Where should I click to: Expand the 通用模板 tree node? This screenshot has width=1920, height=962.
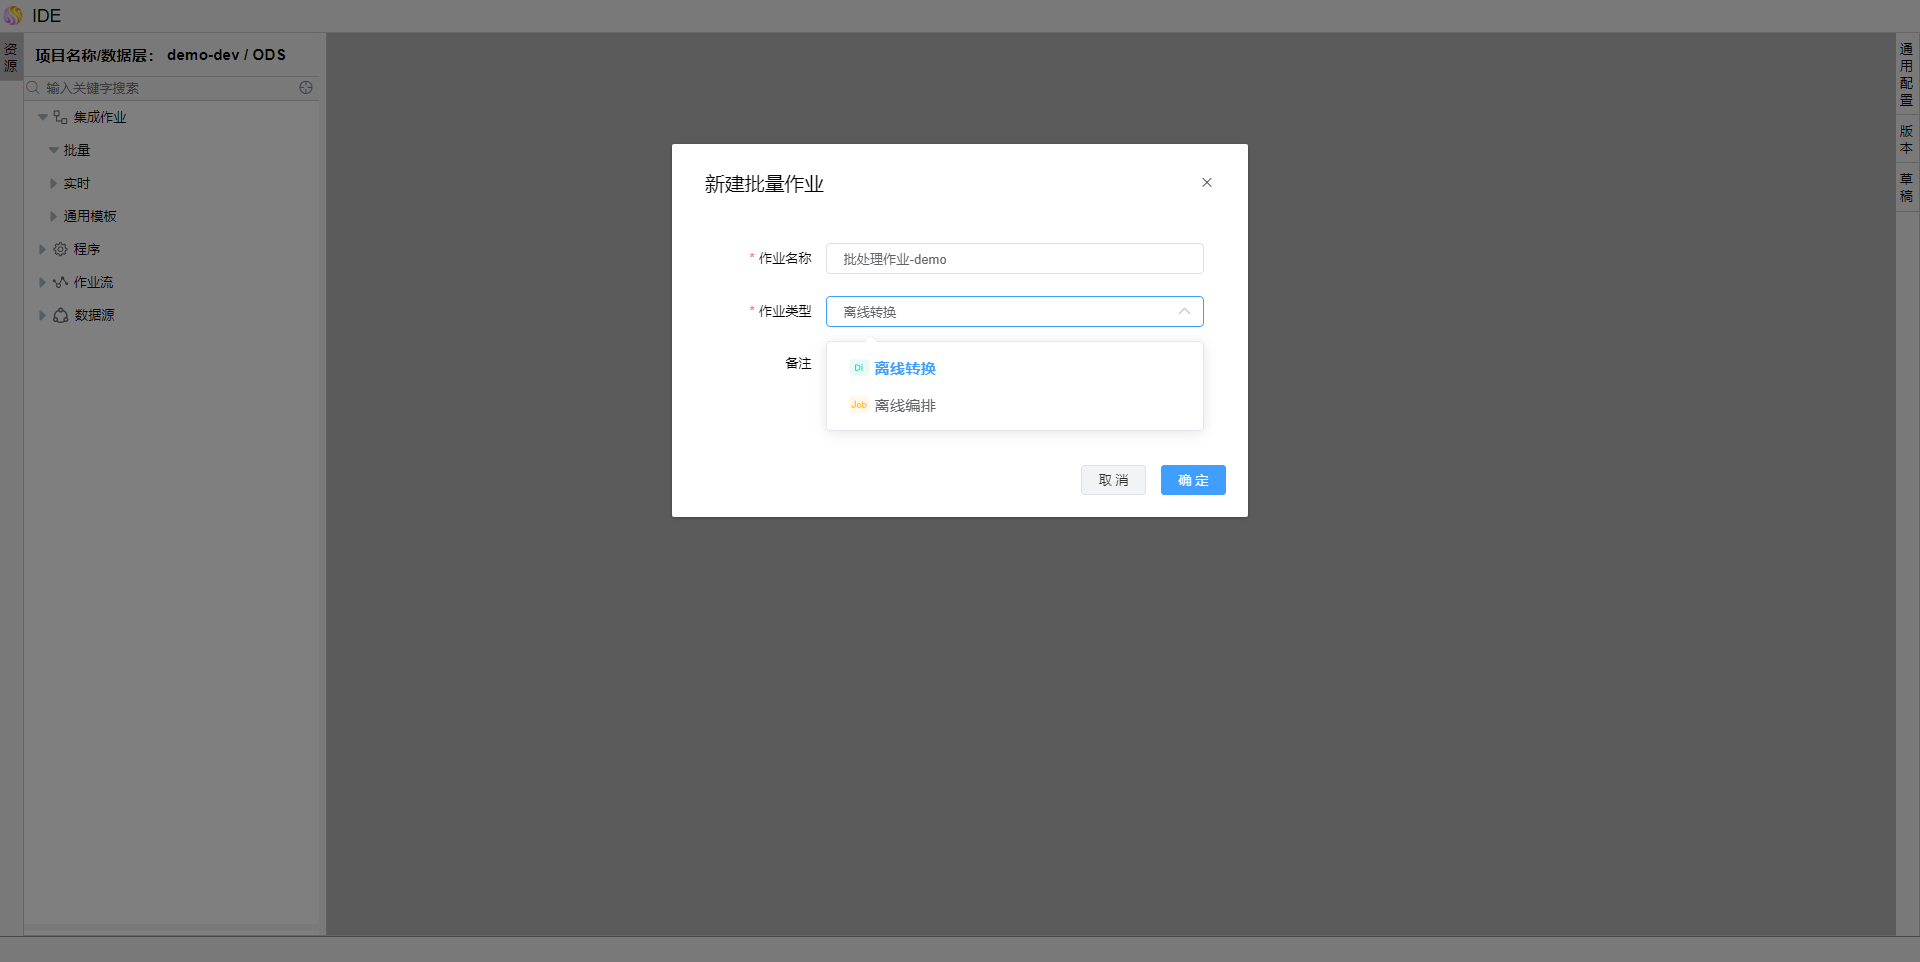(53, 217)
